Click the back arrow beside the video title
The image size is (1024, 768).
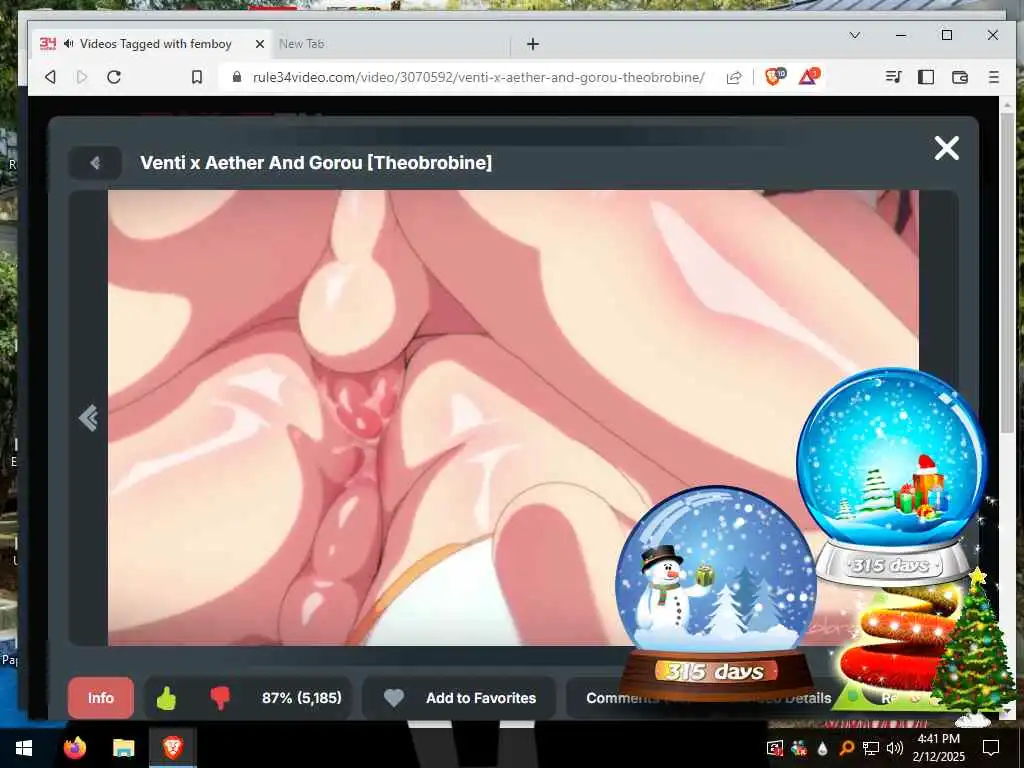pyautogui.click(x=95, y=163)
